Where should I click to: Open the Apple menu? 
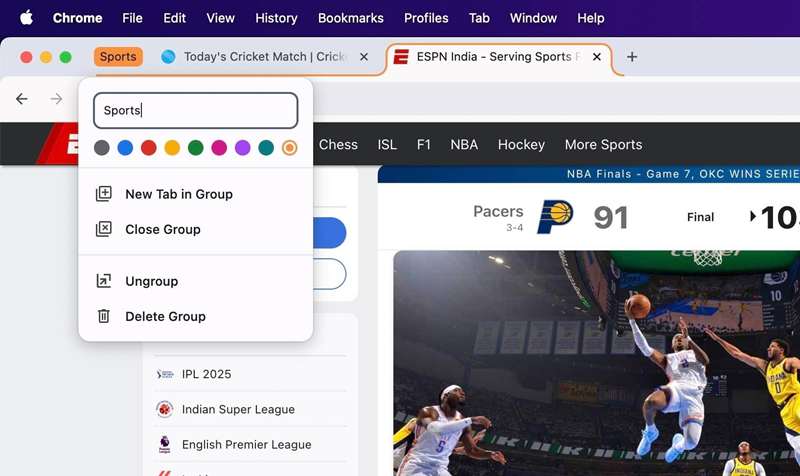click(x=26, y=18)
